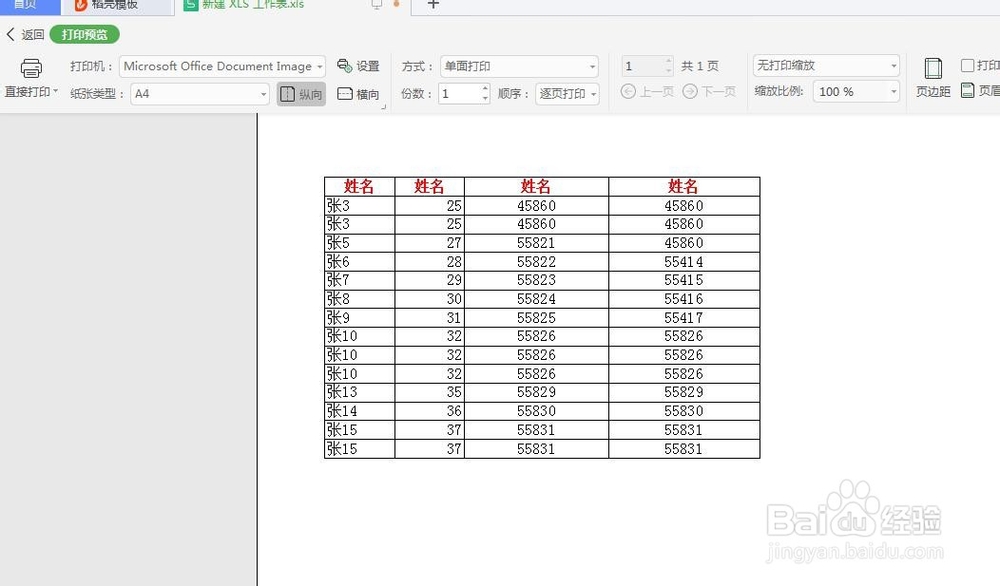Select 纵向 portrait orientation

pos(301,94)
